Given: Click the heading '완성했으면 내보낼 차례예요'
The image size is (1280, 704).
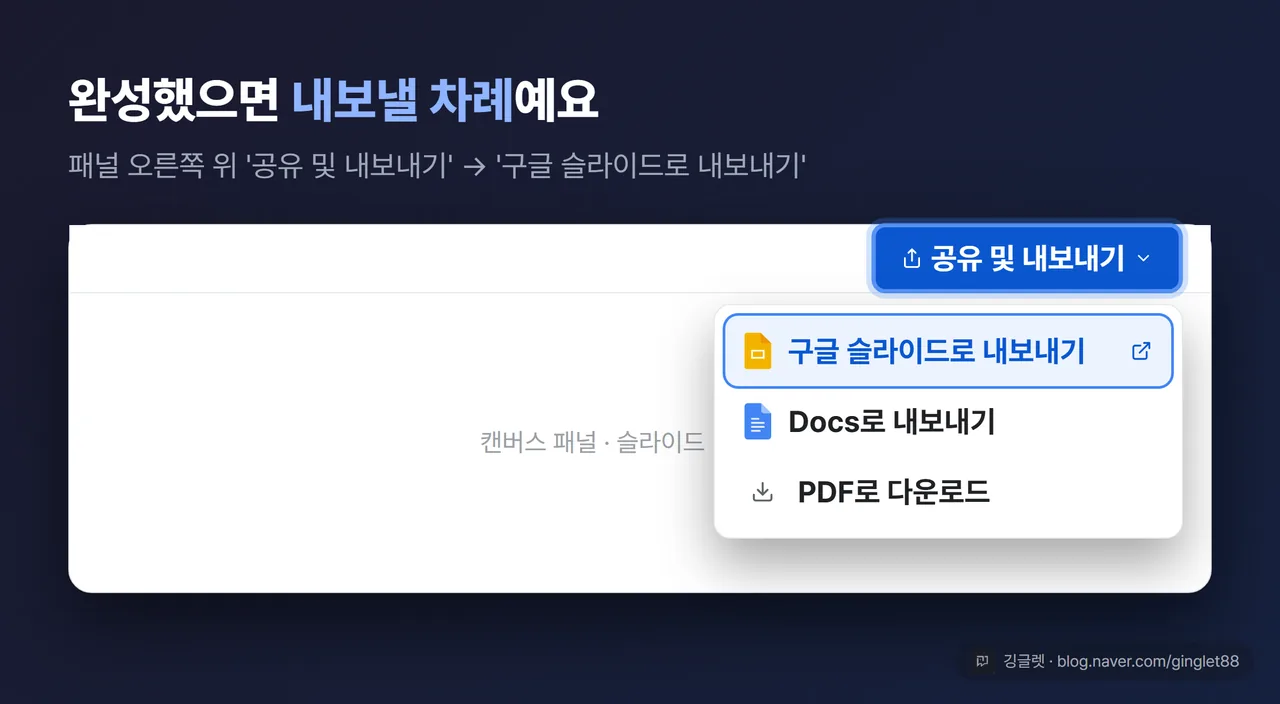Looking at the screenshot, I should [x=333, y=101].
